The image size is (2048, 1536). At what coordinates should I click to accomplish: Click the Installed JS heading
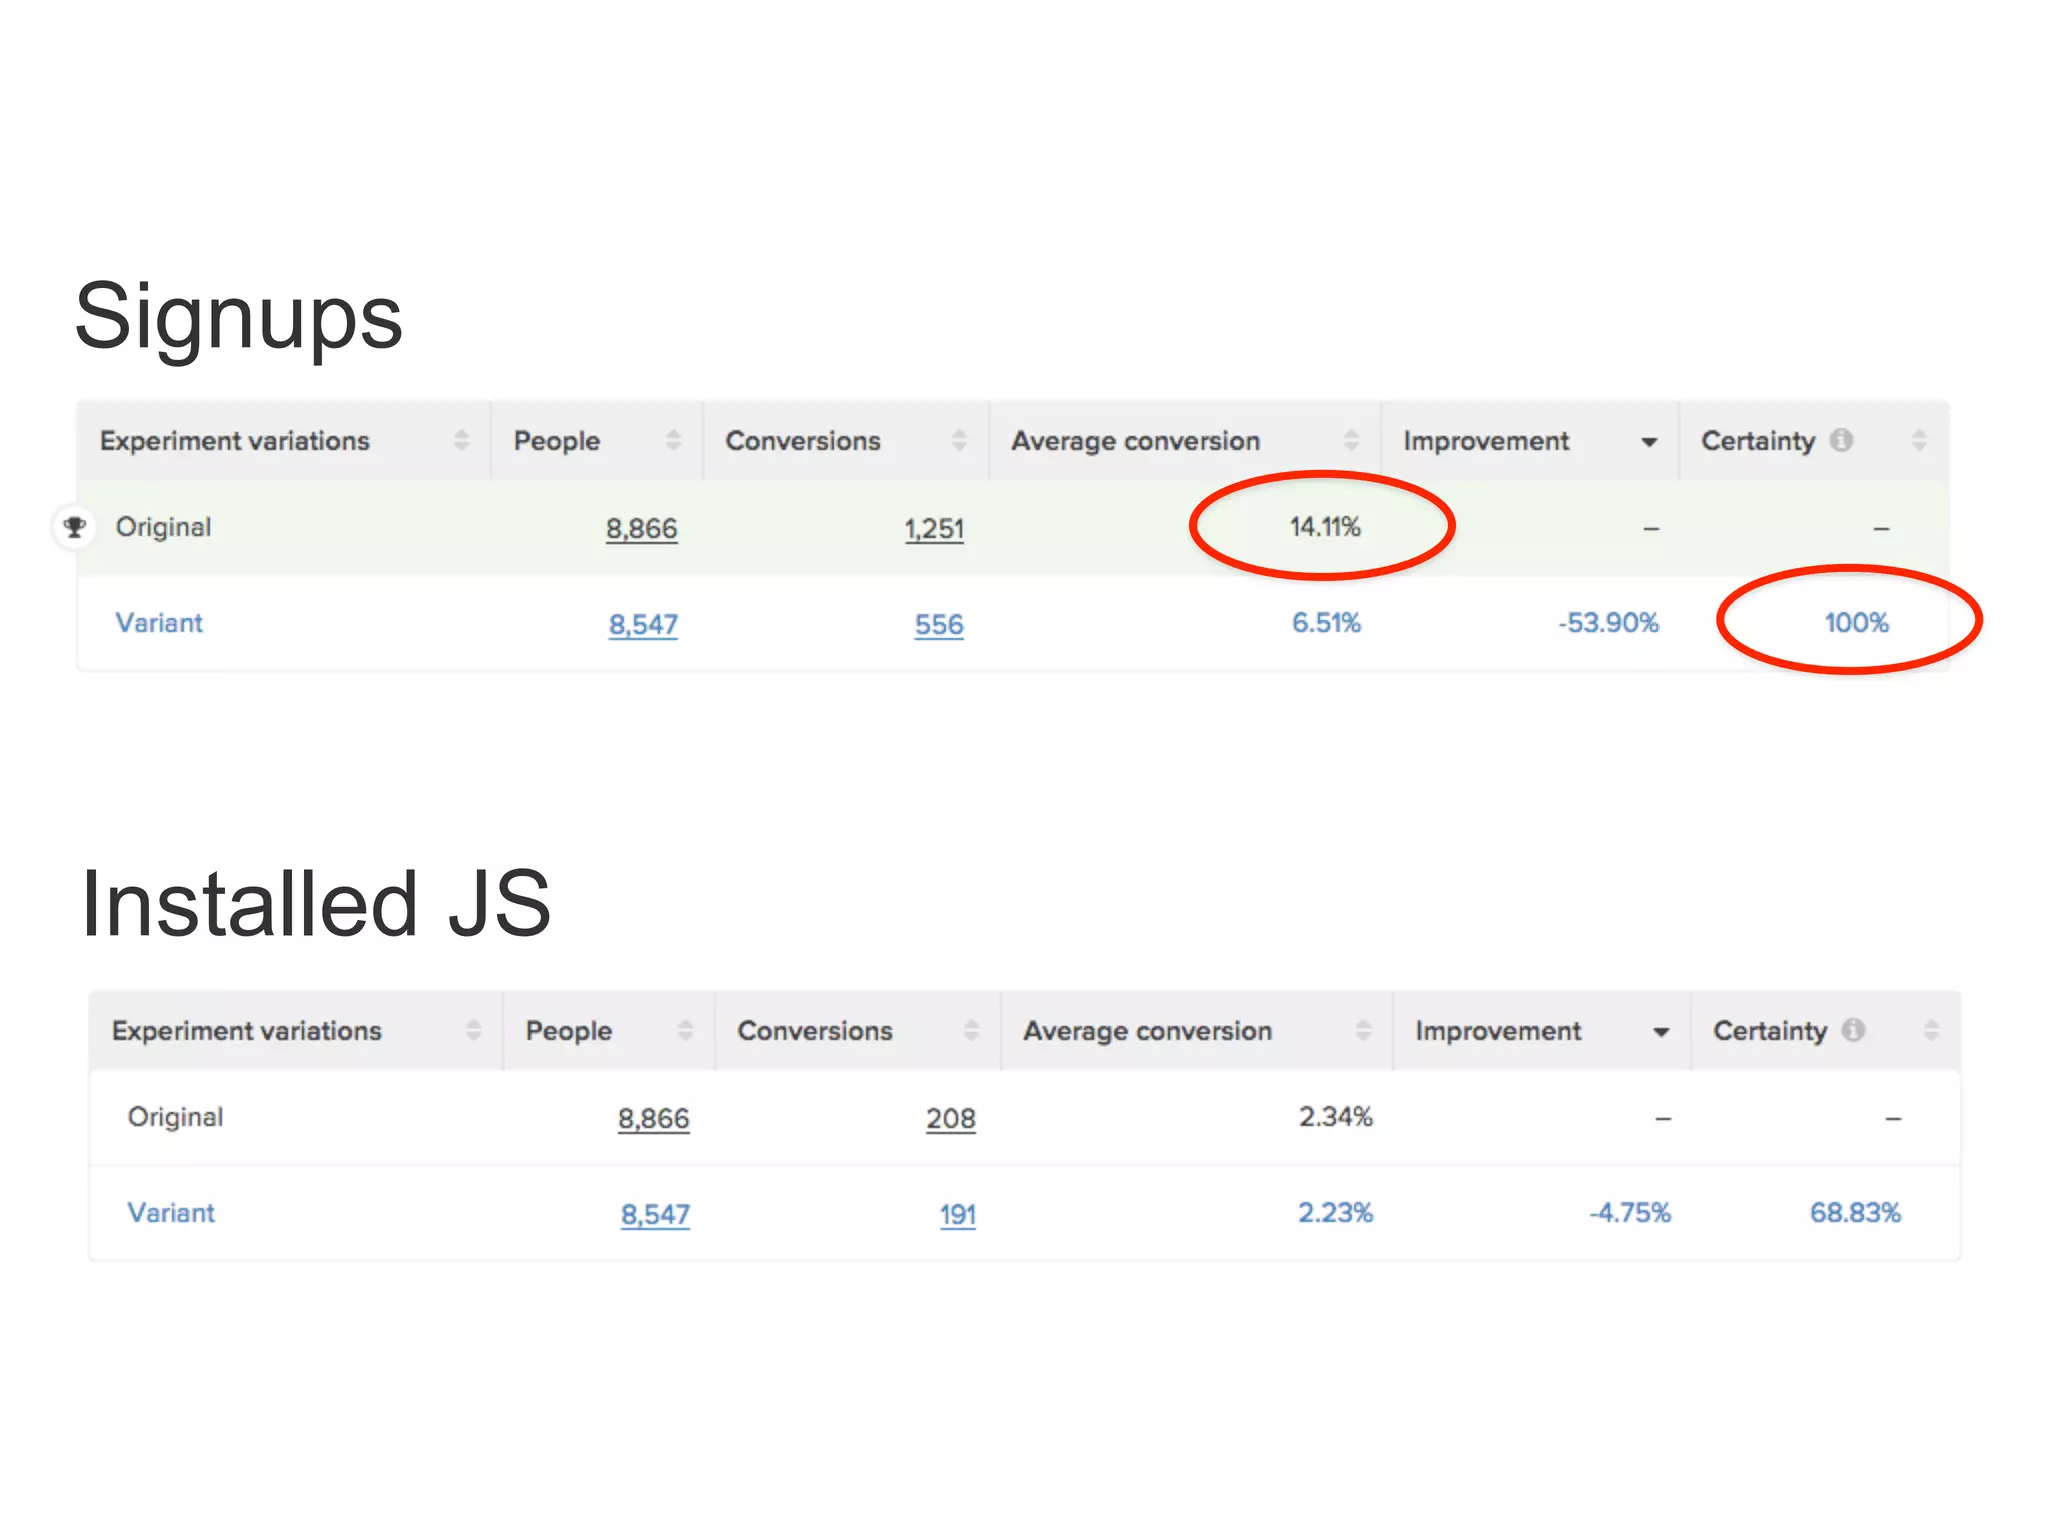[316, 903]
